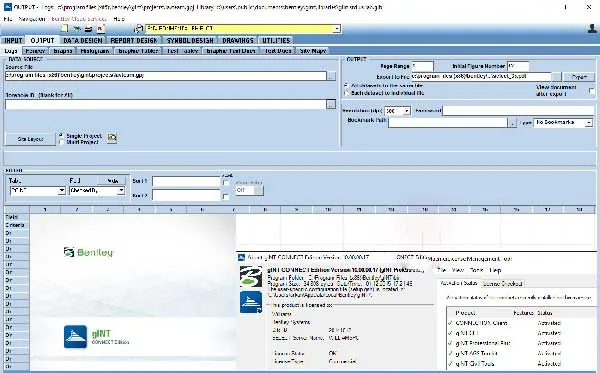Open the Graphs sub-tab
This screenshot has height=373, width=600.
pyautogui.click(x=63, y=50)
